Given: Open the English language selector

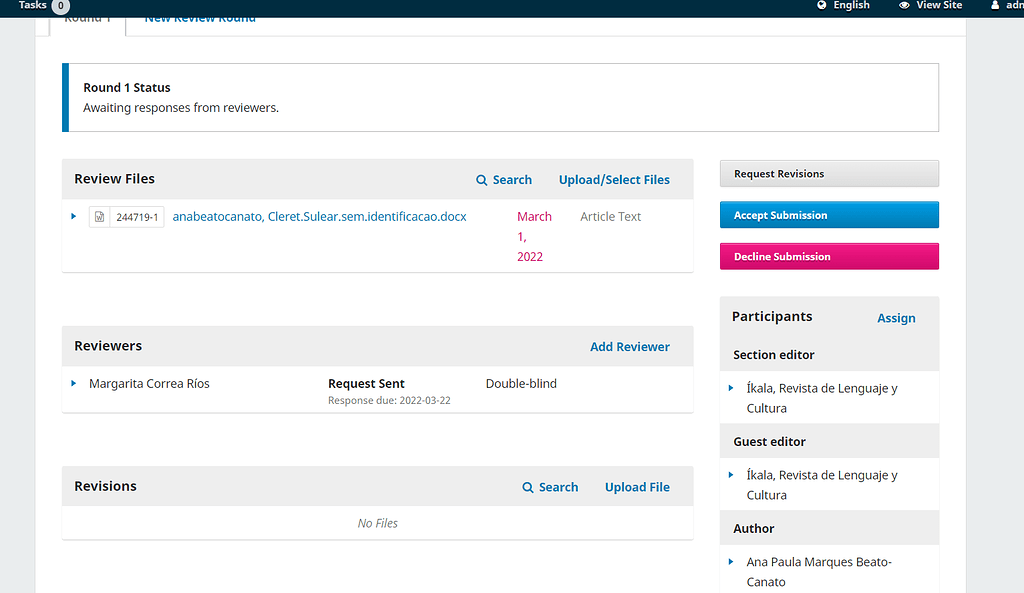Looking at the screenshot, I should point(843,5).
